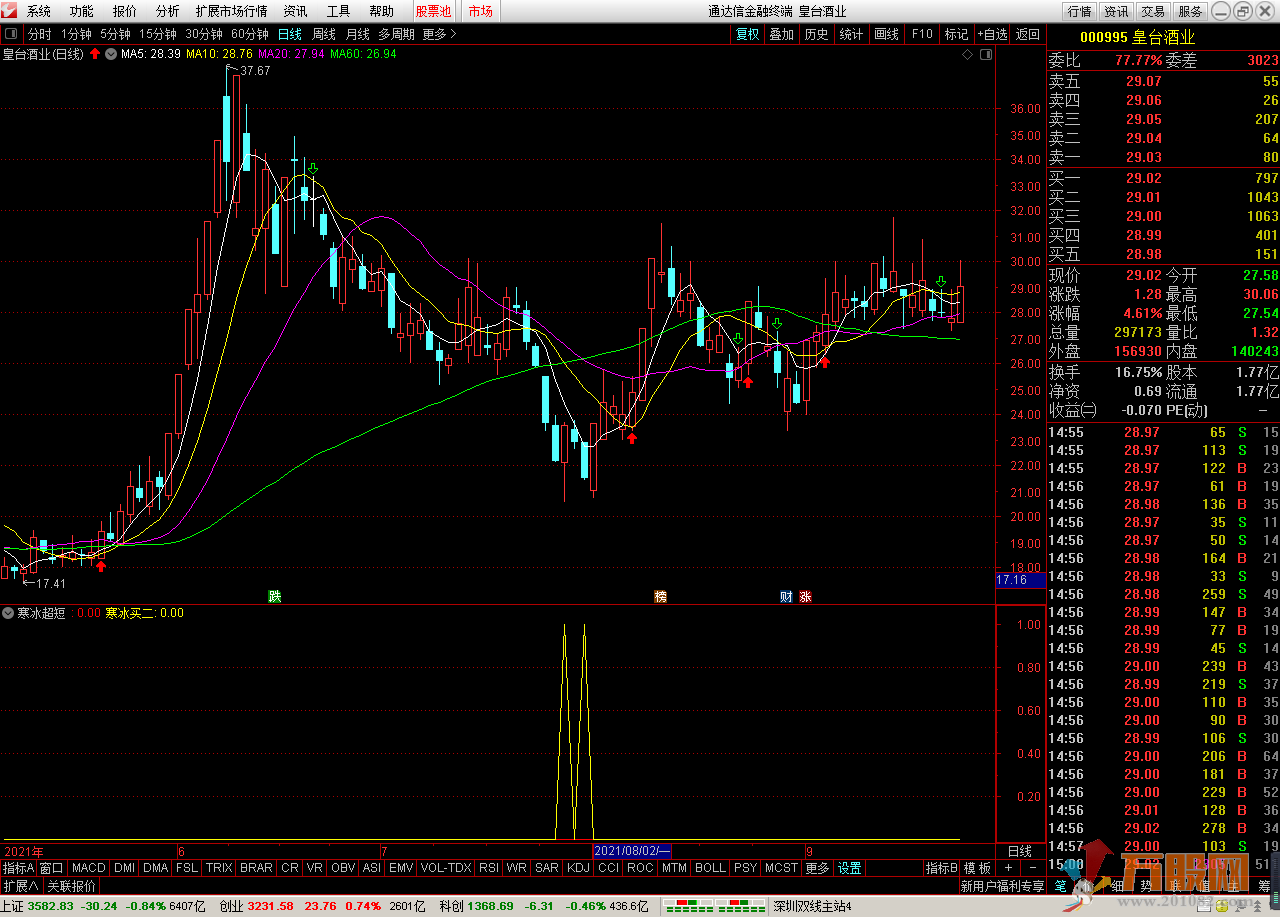Image resolution: width=1280 pixels, height=918 pixels.
Task: Select the 周线 weekly period
Action: pos(324,34)
